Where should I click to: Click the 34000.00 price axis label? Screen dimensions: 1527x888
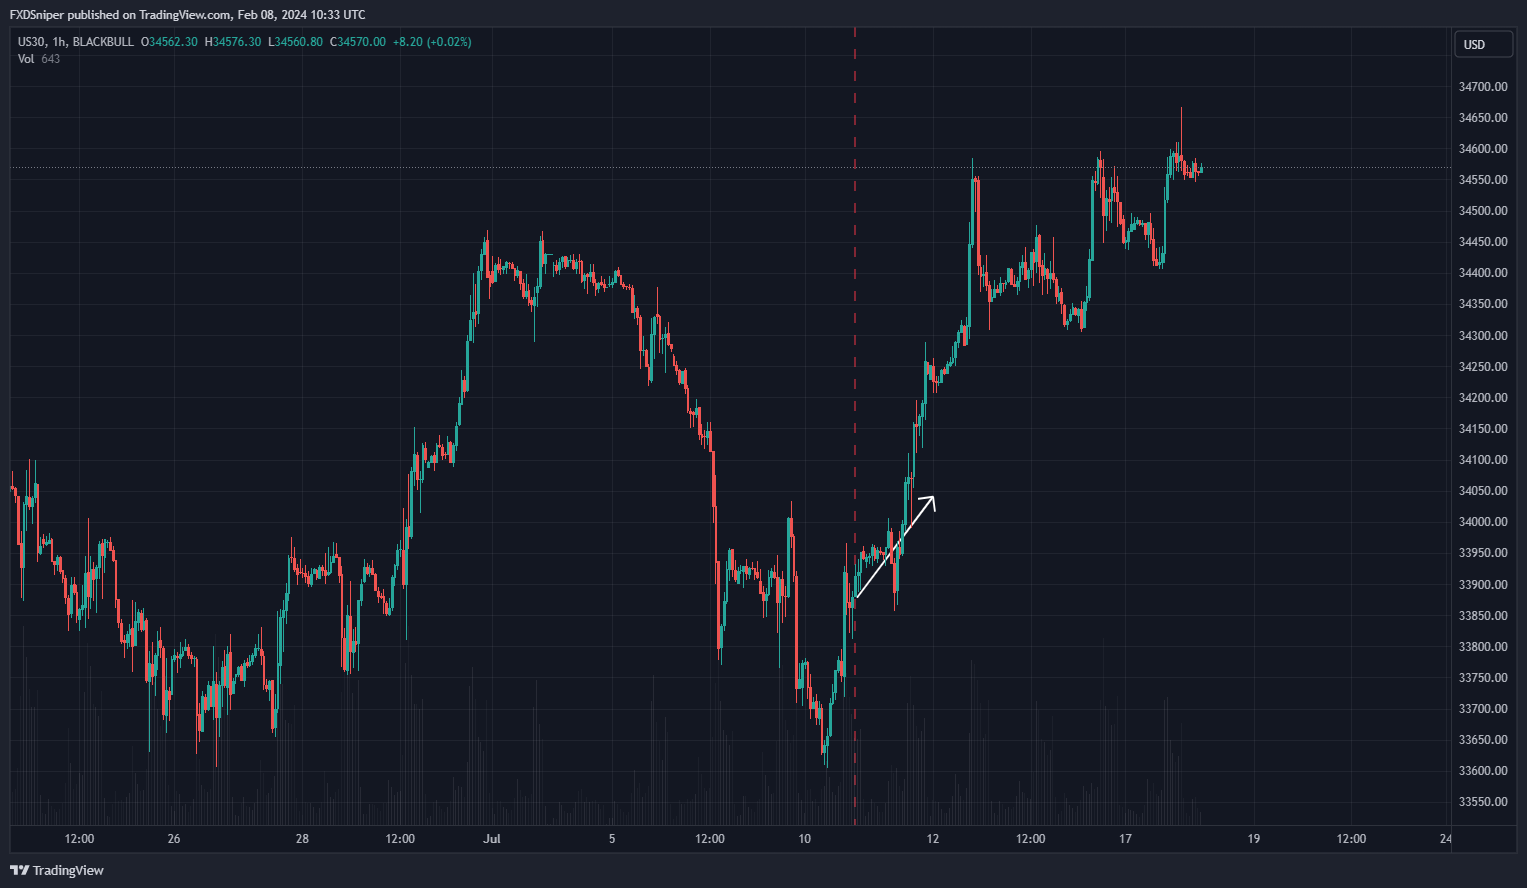click(1482, 522)
